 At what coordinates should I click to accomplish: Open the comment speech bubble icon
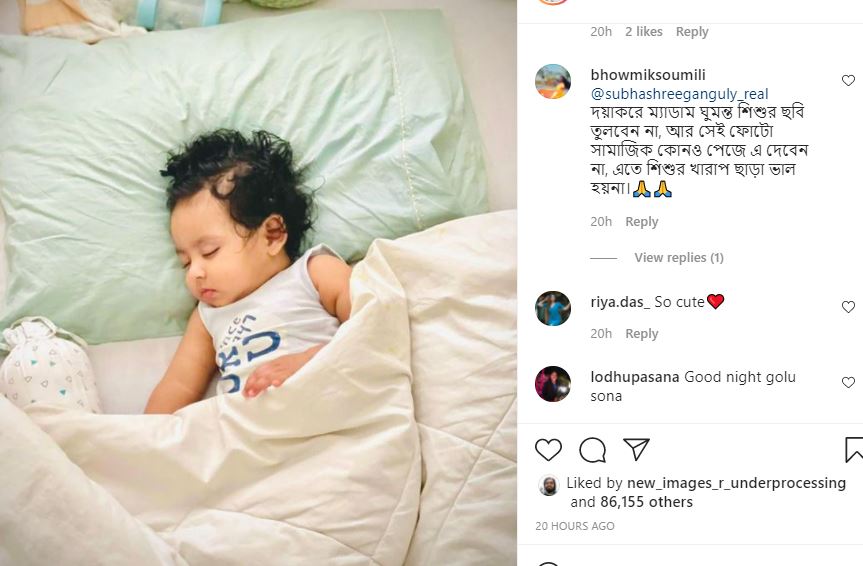pos(593,450)
